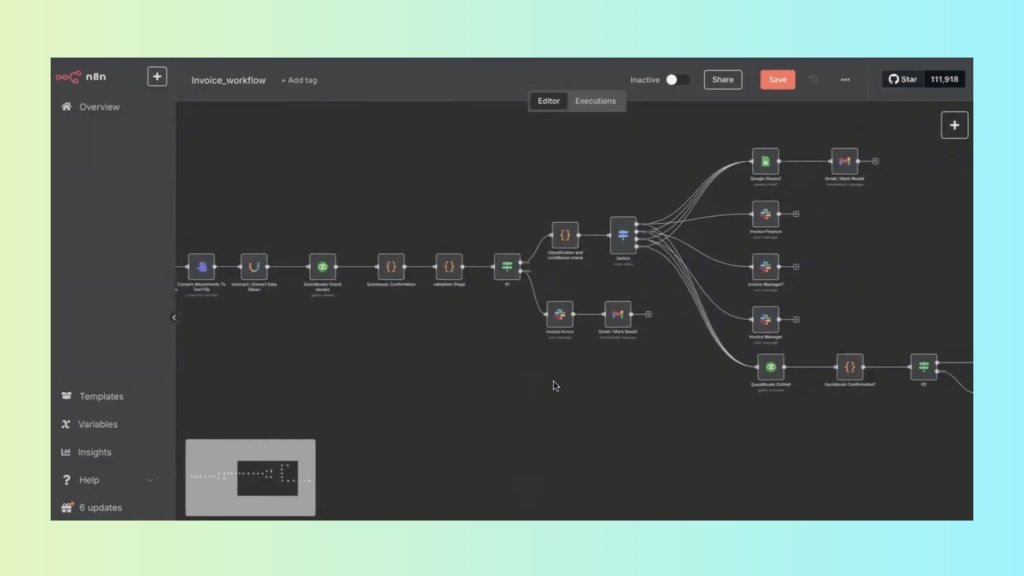Screen dimensions: 1024x576
Task: Select the Unstract Extract Data node
Action: coord(254,267)
